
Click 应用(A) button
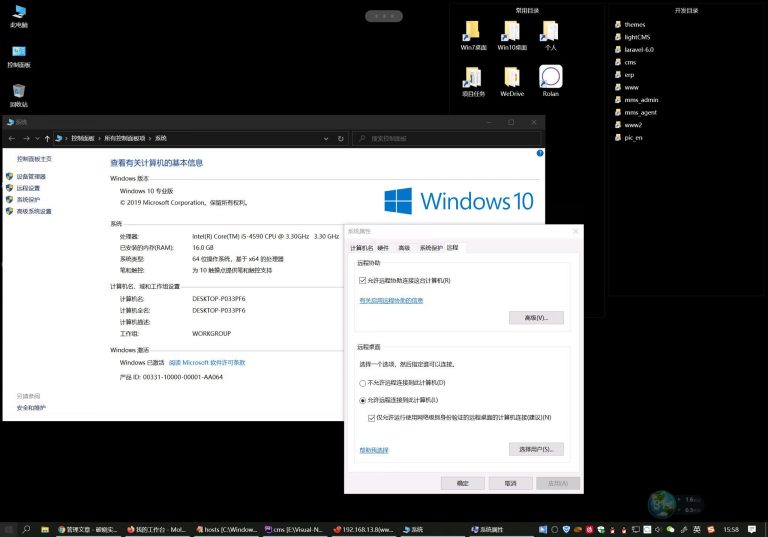coord(558,484)
